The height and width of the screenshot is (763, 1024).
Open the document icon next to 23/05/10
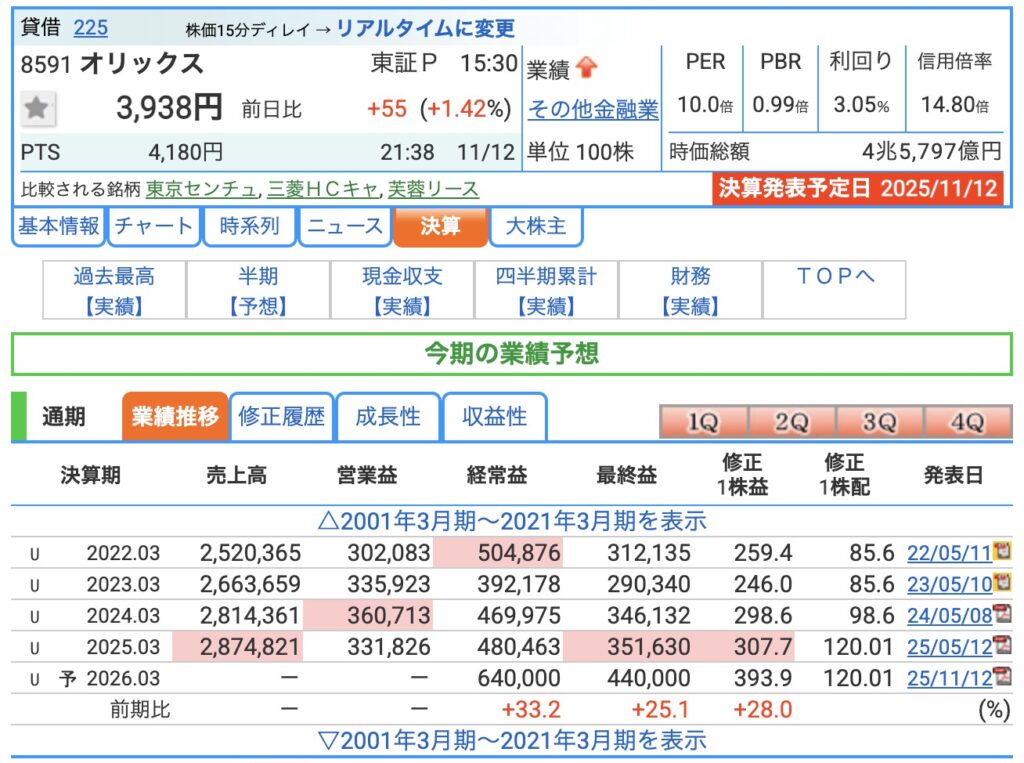pyautogui.click(x=1002, y=583)
